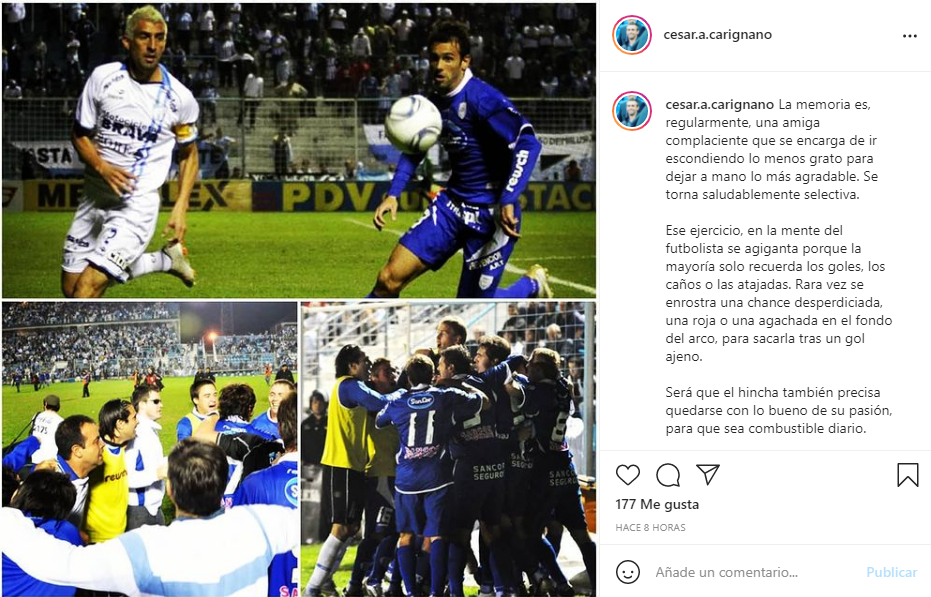Click the top photo of two players chasing ball

click(299, 150)
